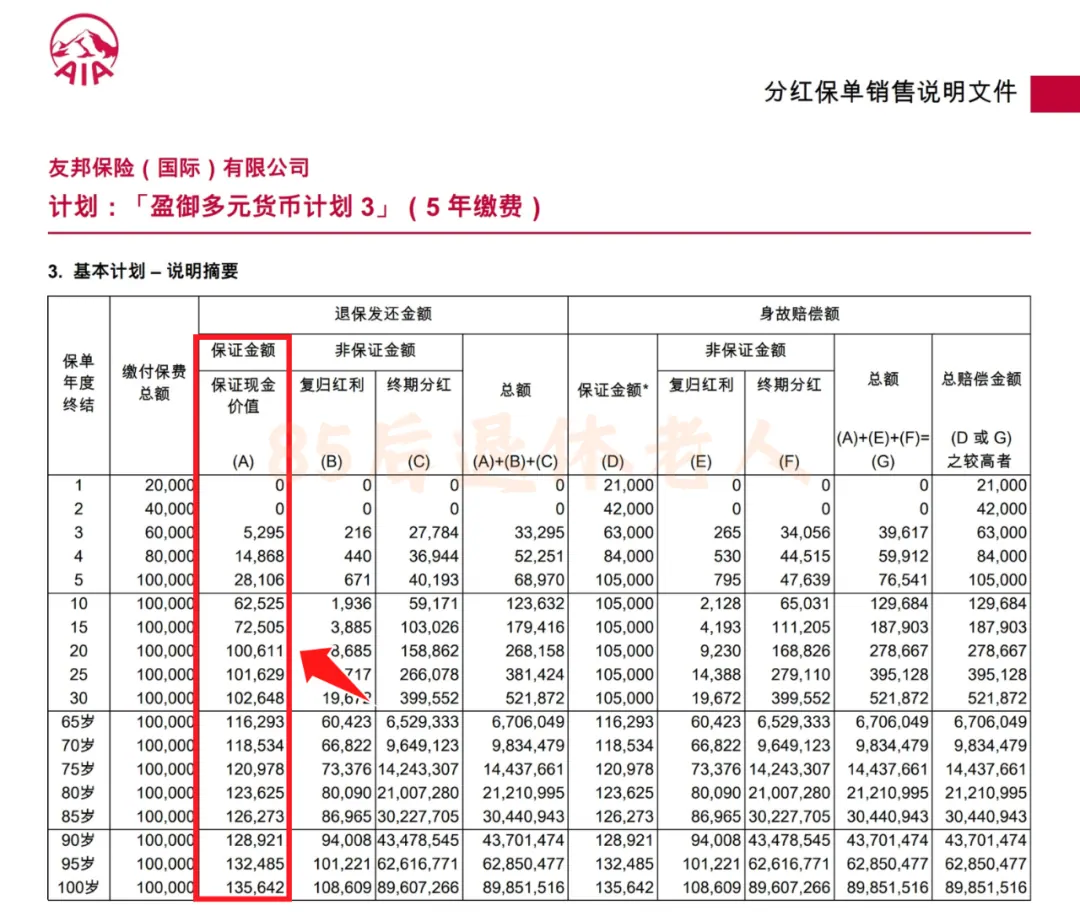Click the AIA logo
1080x916 pixels.
pos(84,50)
